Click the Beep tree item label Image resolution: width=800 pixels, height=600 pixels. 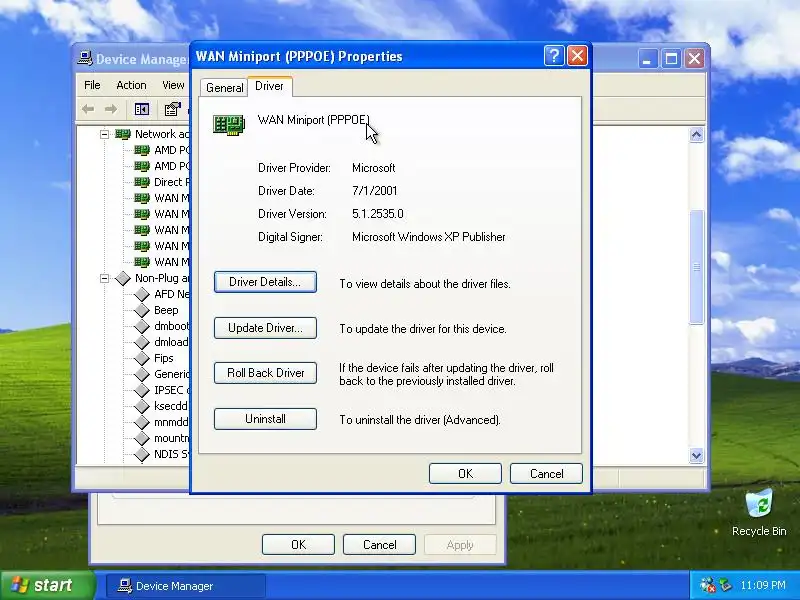click(166, 310)
